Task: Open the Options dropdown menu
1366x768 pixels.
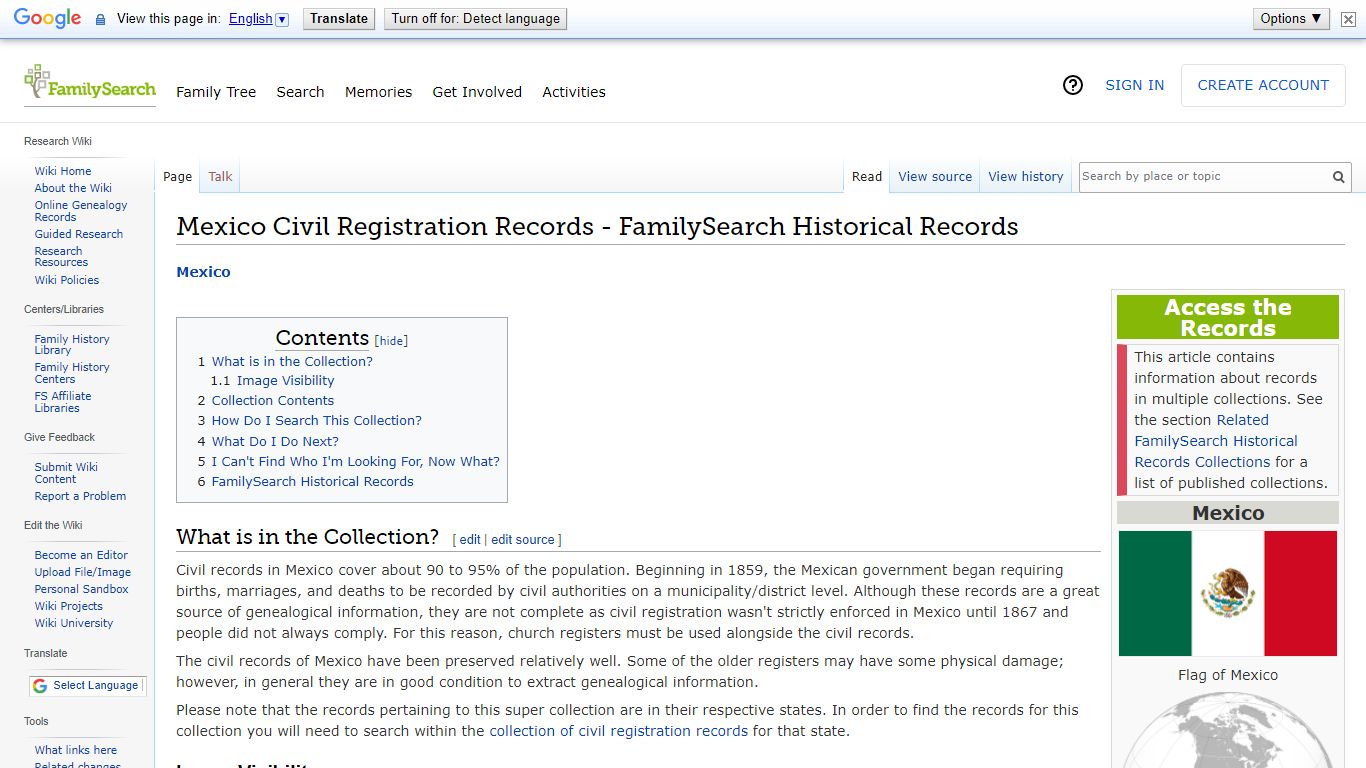Action: click(1290, 17)
